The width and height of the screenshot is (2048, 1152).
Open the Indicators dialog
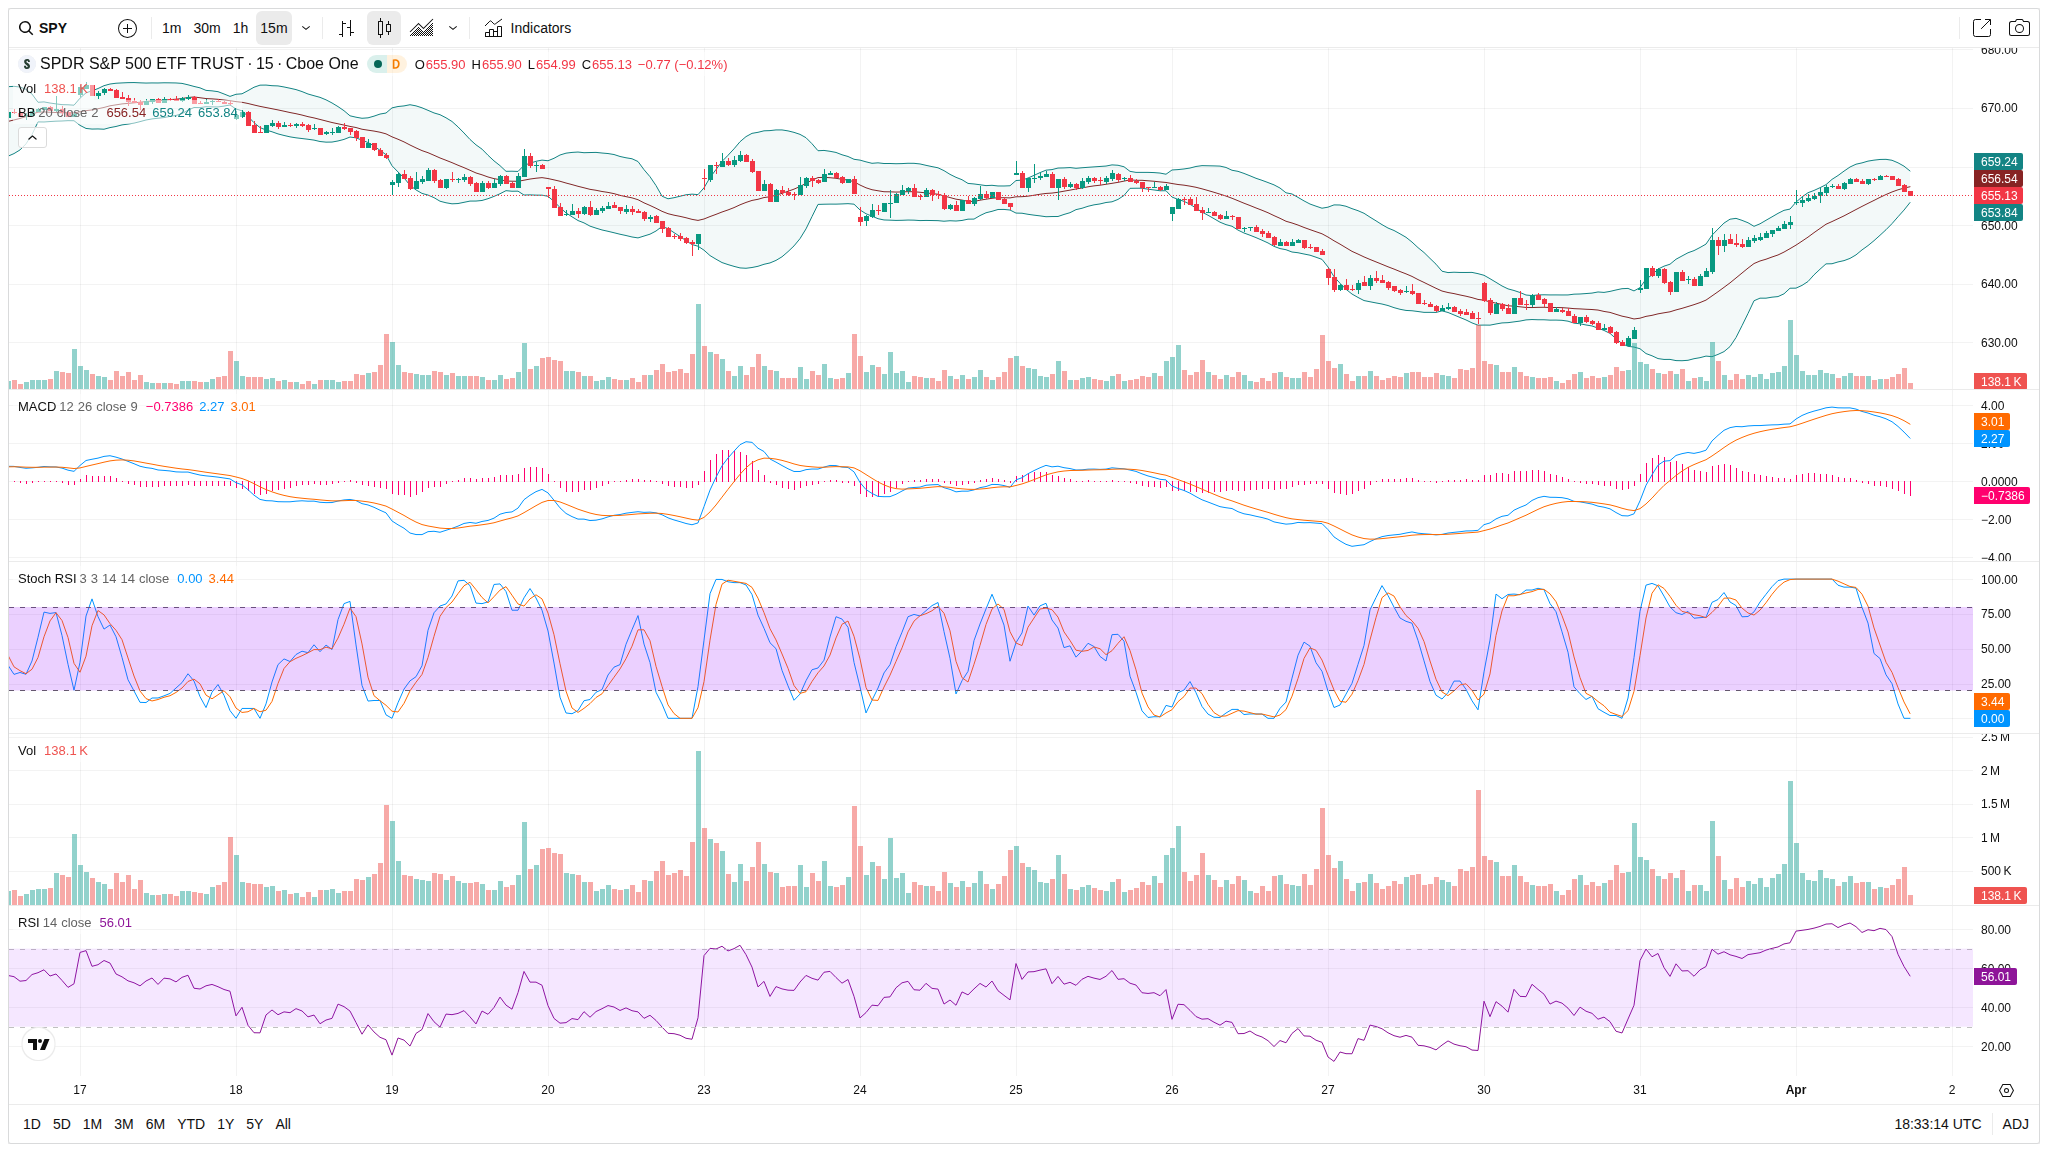[x=528, y=28]
